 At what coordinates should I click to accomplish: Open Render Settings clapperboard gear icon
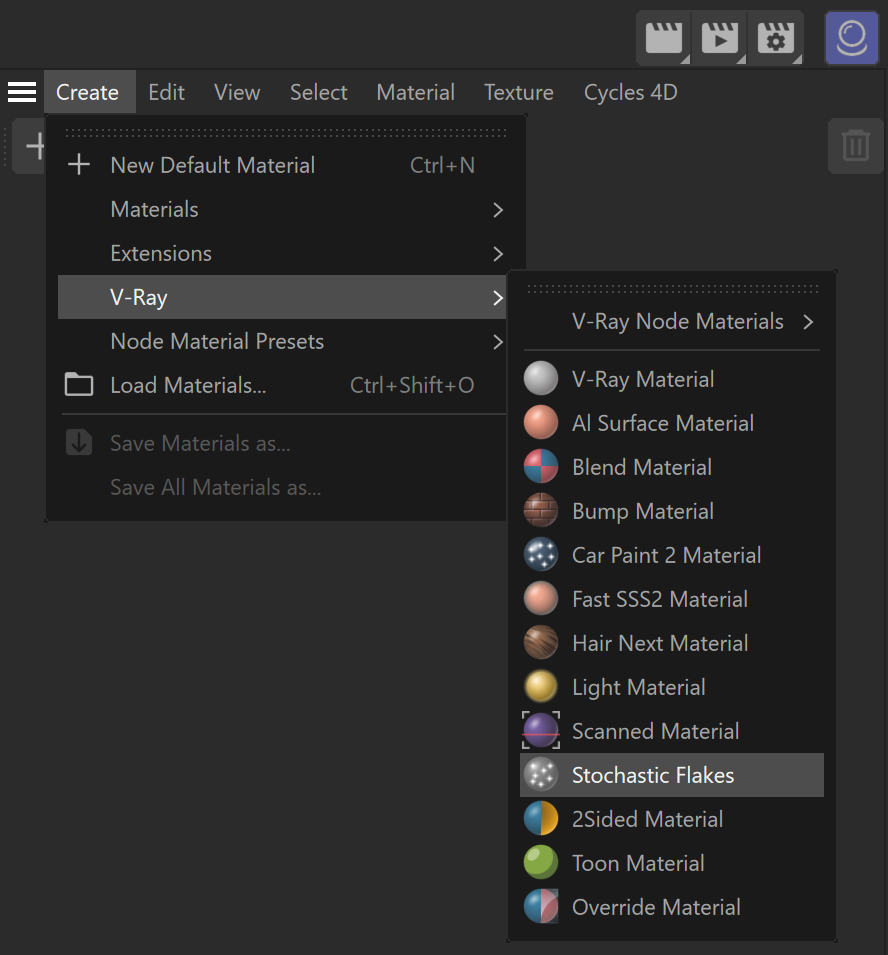776,38
